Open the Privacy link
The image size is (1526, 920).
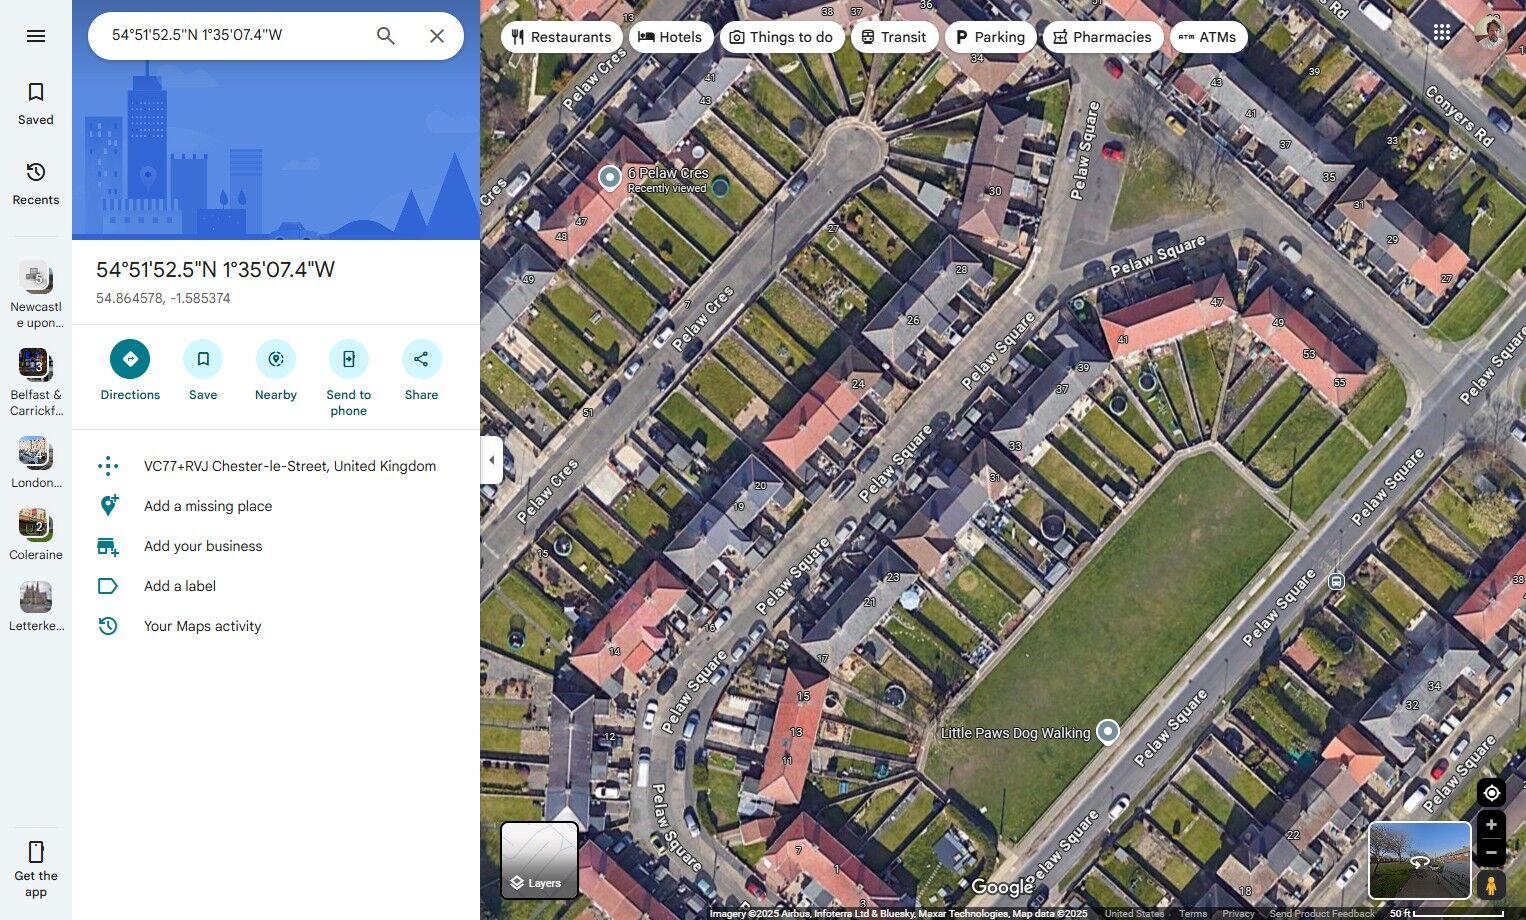tap(1238, 913)
